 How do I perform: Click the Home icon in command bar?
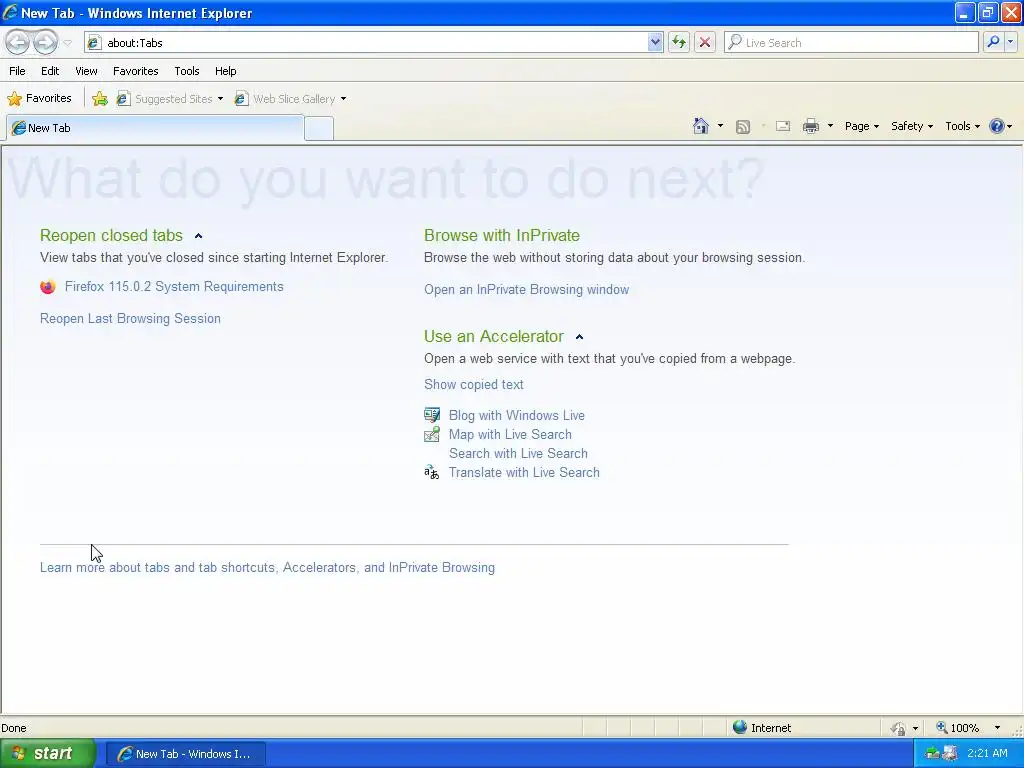(x=701, y=126)
